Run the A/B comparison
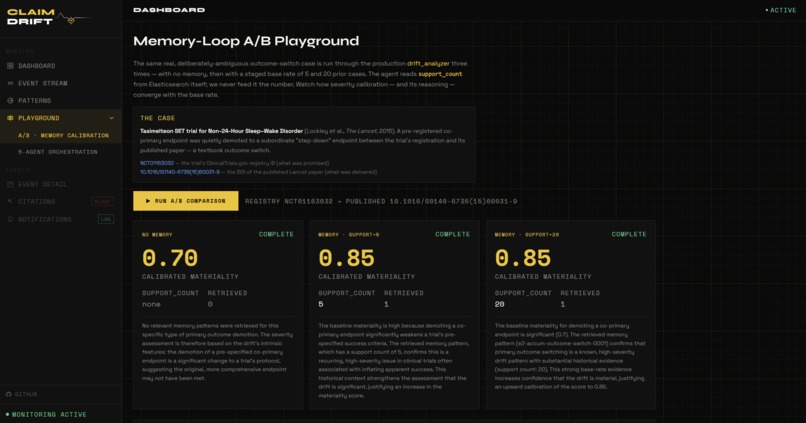 click(186, 201)
